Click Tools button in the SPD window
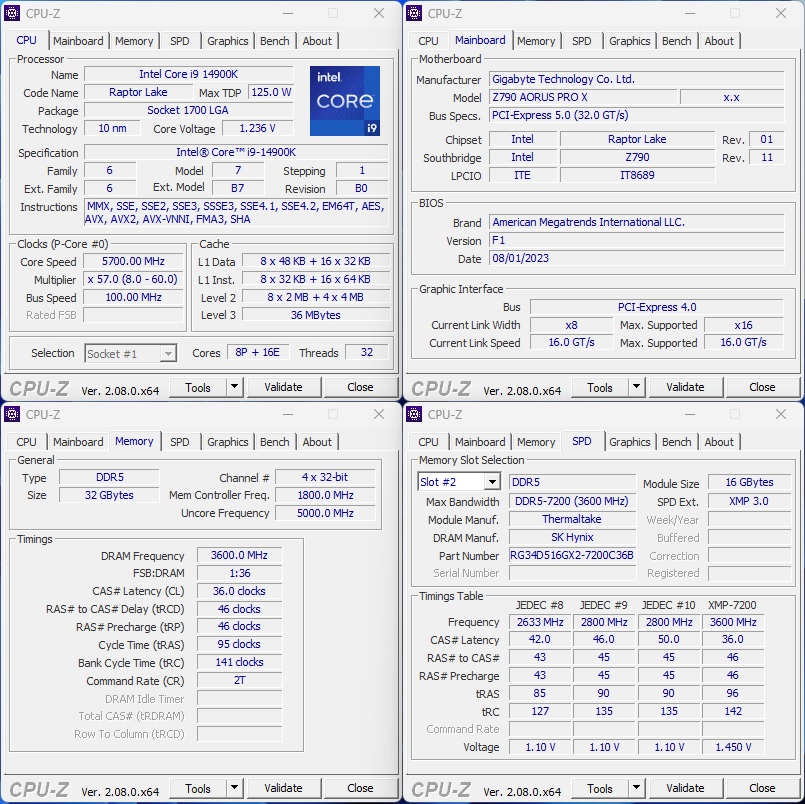Image resolution: width=805 pixels, height=804 pixels. click(600, 788)
